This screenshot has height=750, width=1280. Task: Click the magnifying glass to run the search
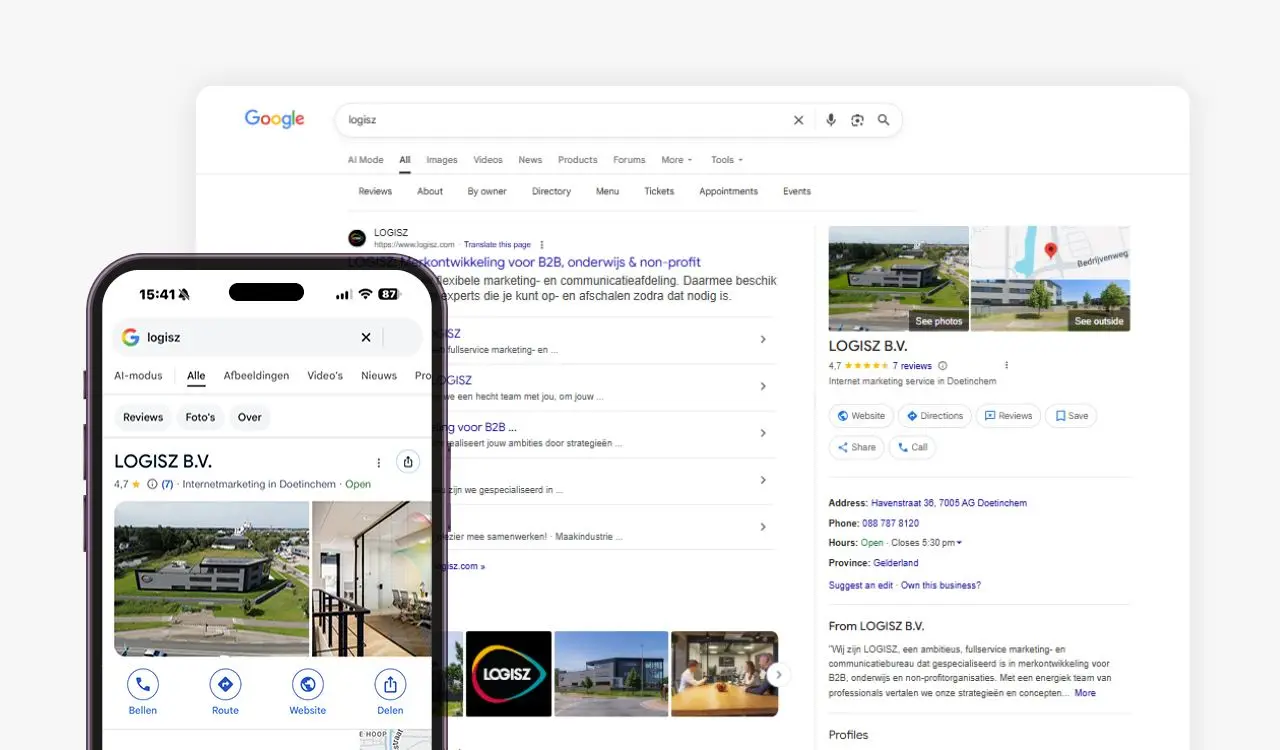tap(883, 119)
